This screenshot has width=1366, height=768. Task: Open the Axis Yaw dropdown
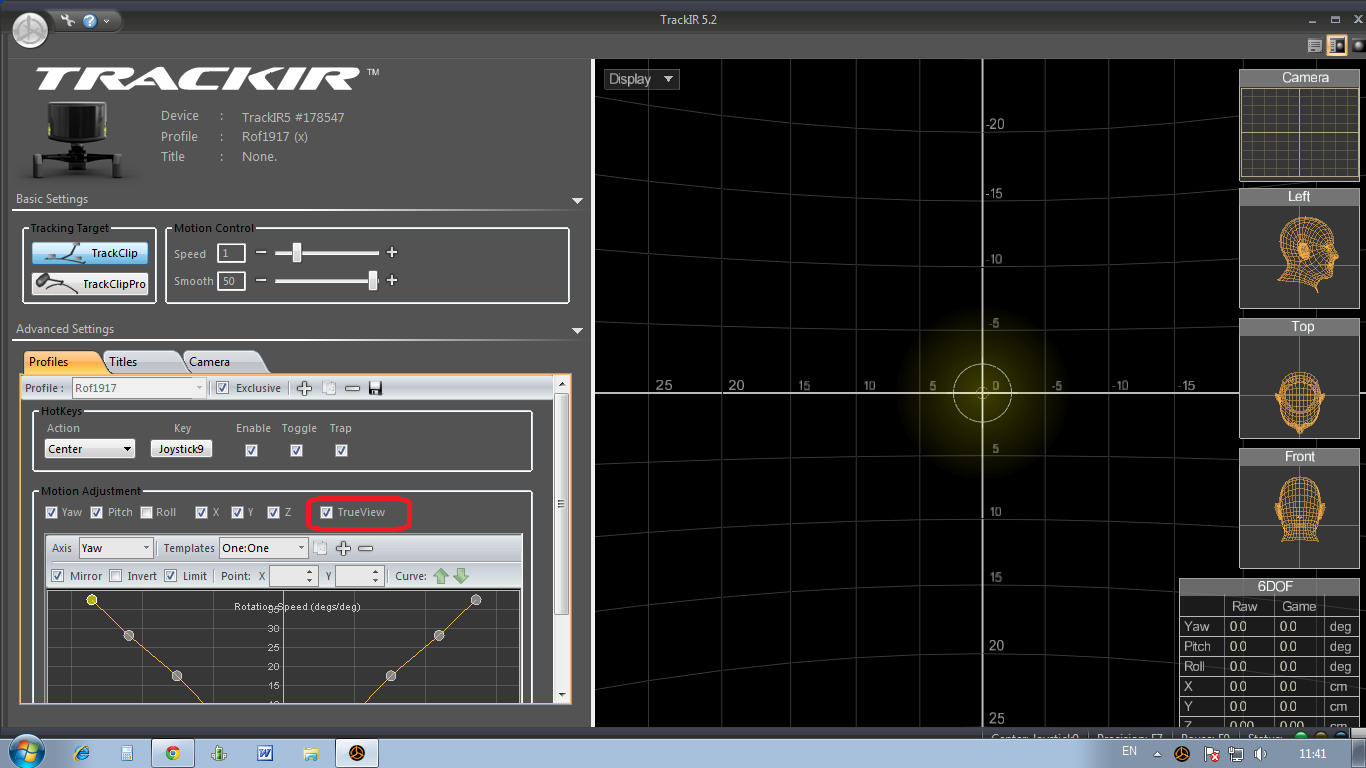tap(116, 548)
